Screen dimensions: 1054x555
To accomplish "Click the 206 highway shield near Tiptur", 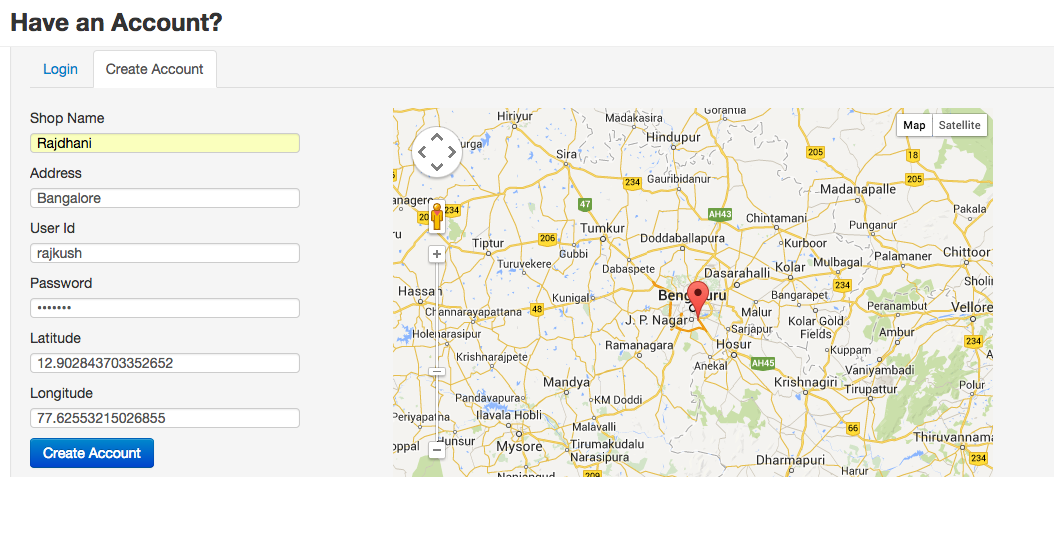I will [548, 239].
